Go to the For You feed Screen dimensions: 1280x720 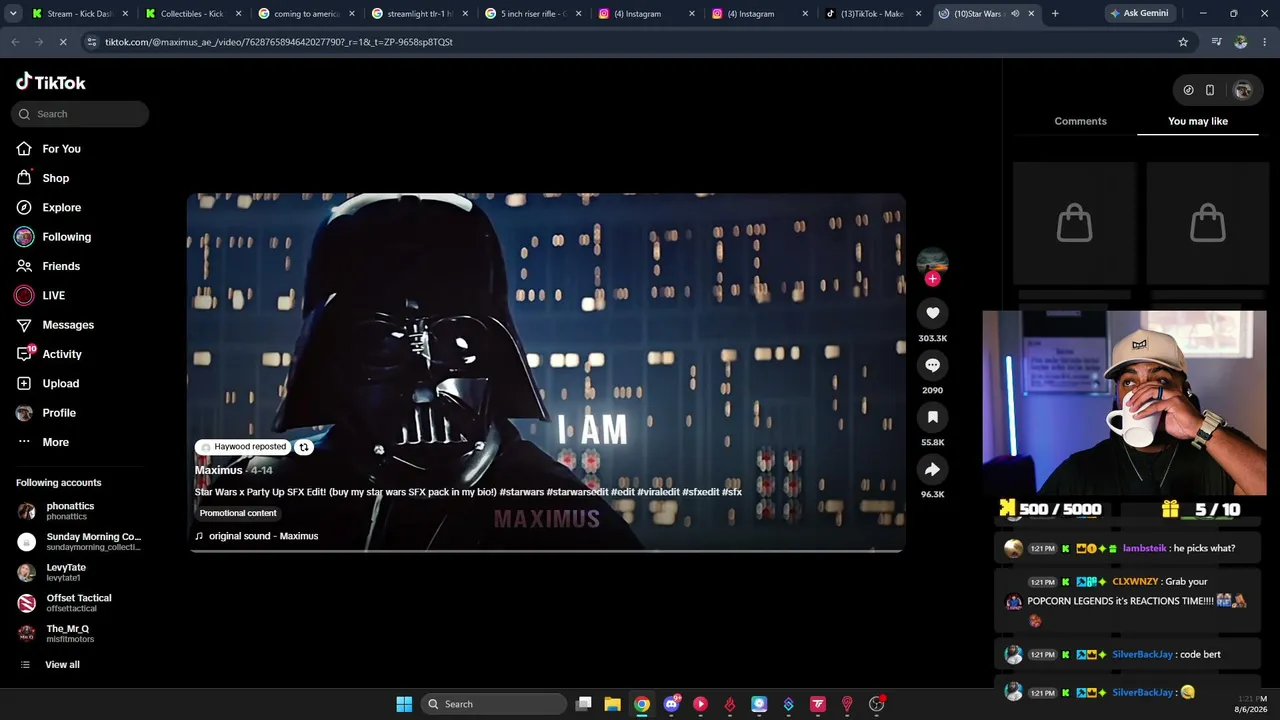(61, 149)
